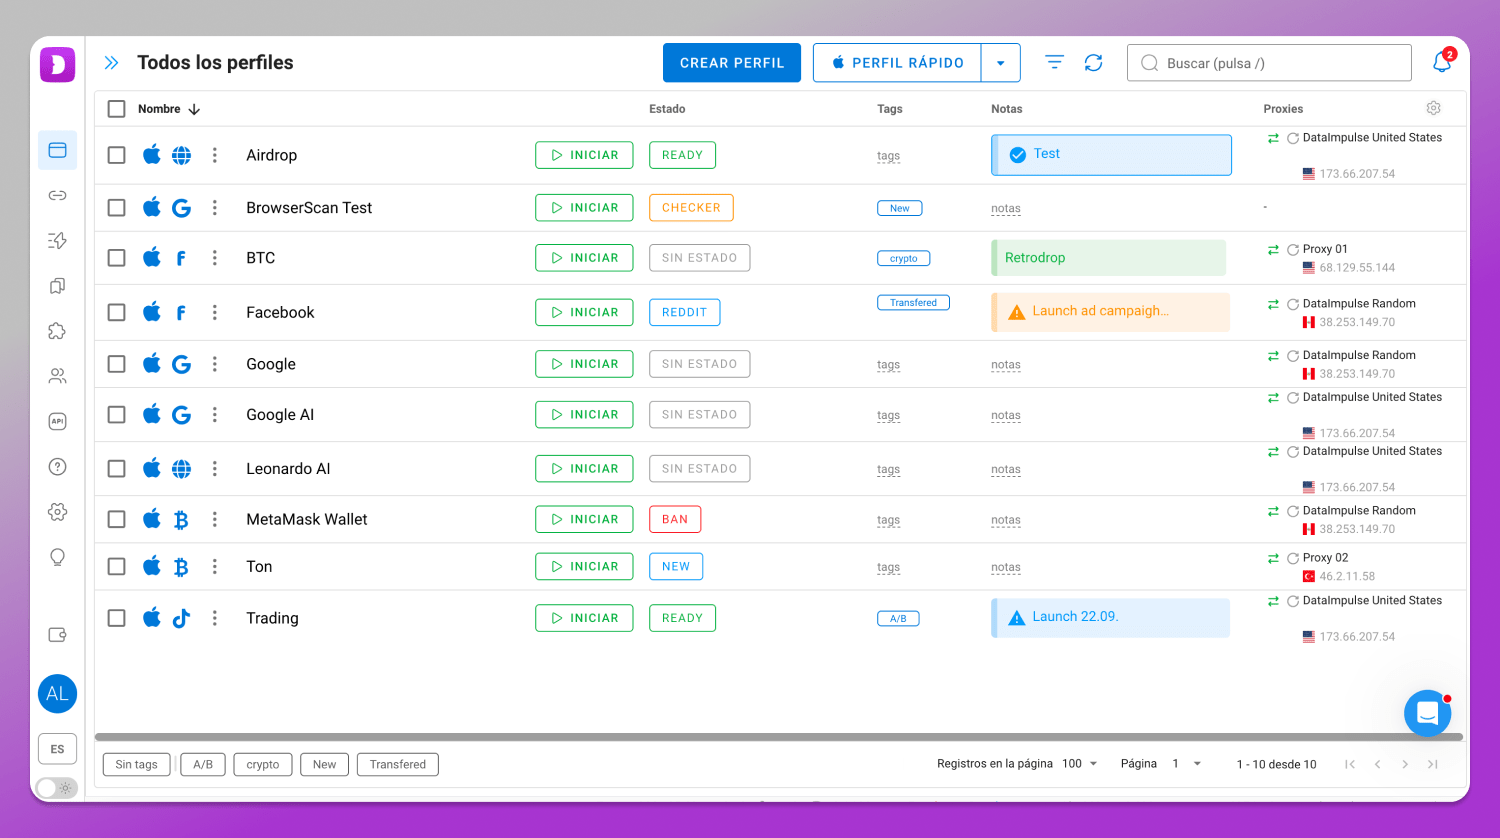Filter by A/B tag chip at bottom
The width and height of the screenshot is (1500, 838).
[x=203, y=764]
